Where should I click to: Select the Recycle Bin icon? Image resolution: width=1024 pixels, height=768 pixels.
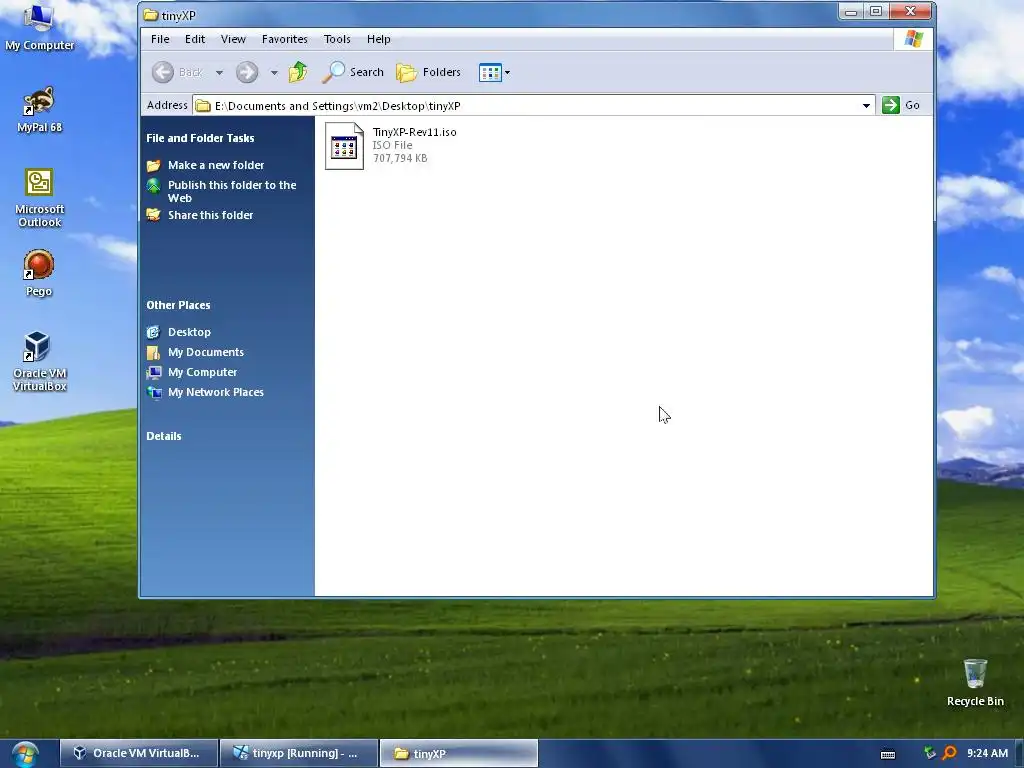coord(975,682)
